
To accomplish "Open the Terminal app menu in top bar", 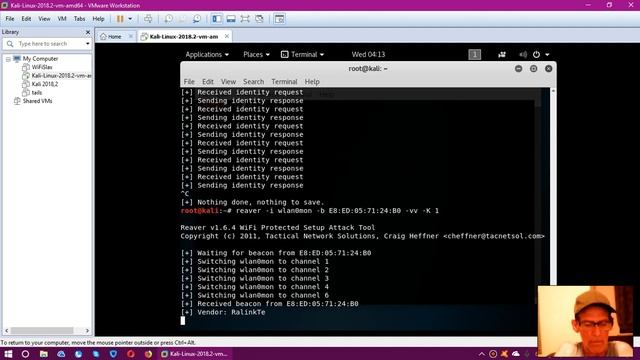I will pyautogui.click(x=302, y=54).
